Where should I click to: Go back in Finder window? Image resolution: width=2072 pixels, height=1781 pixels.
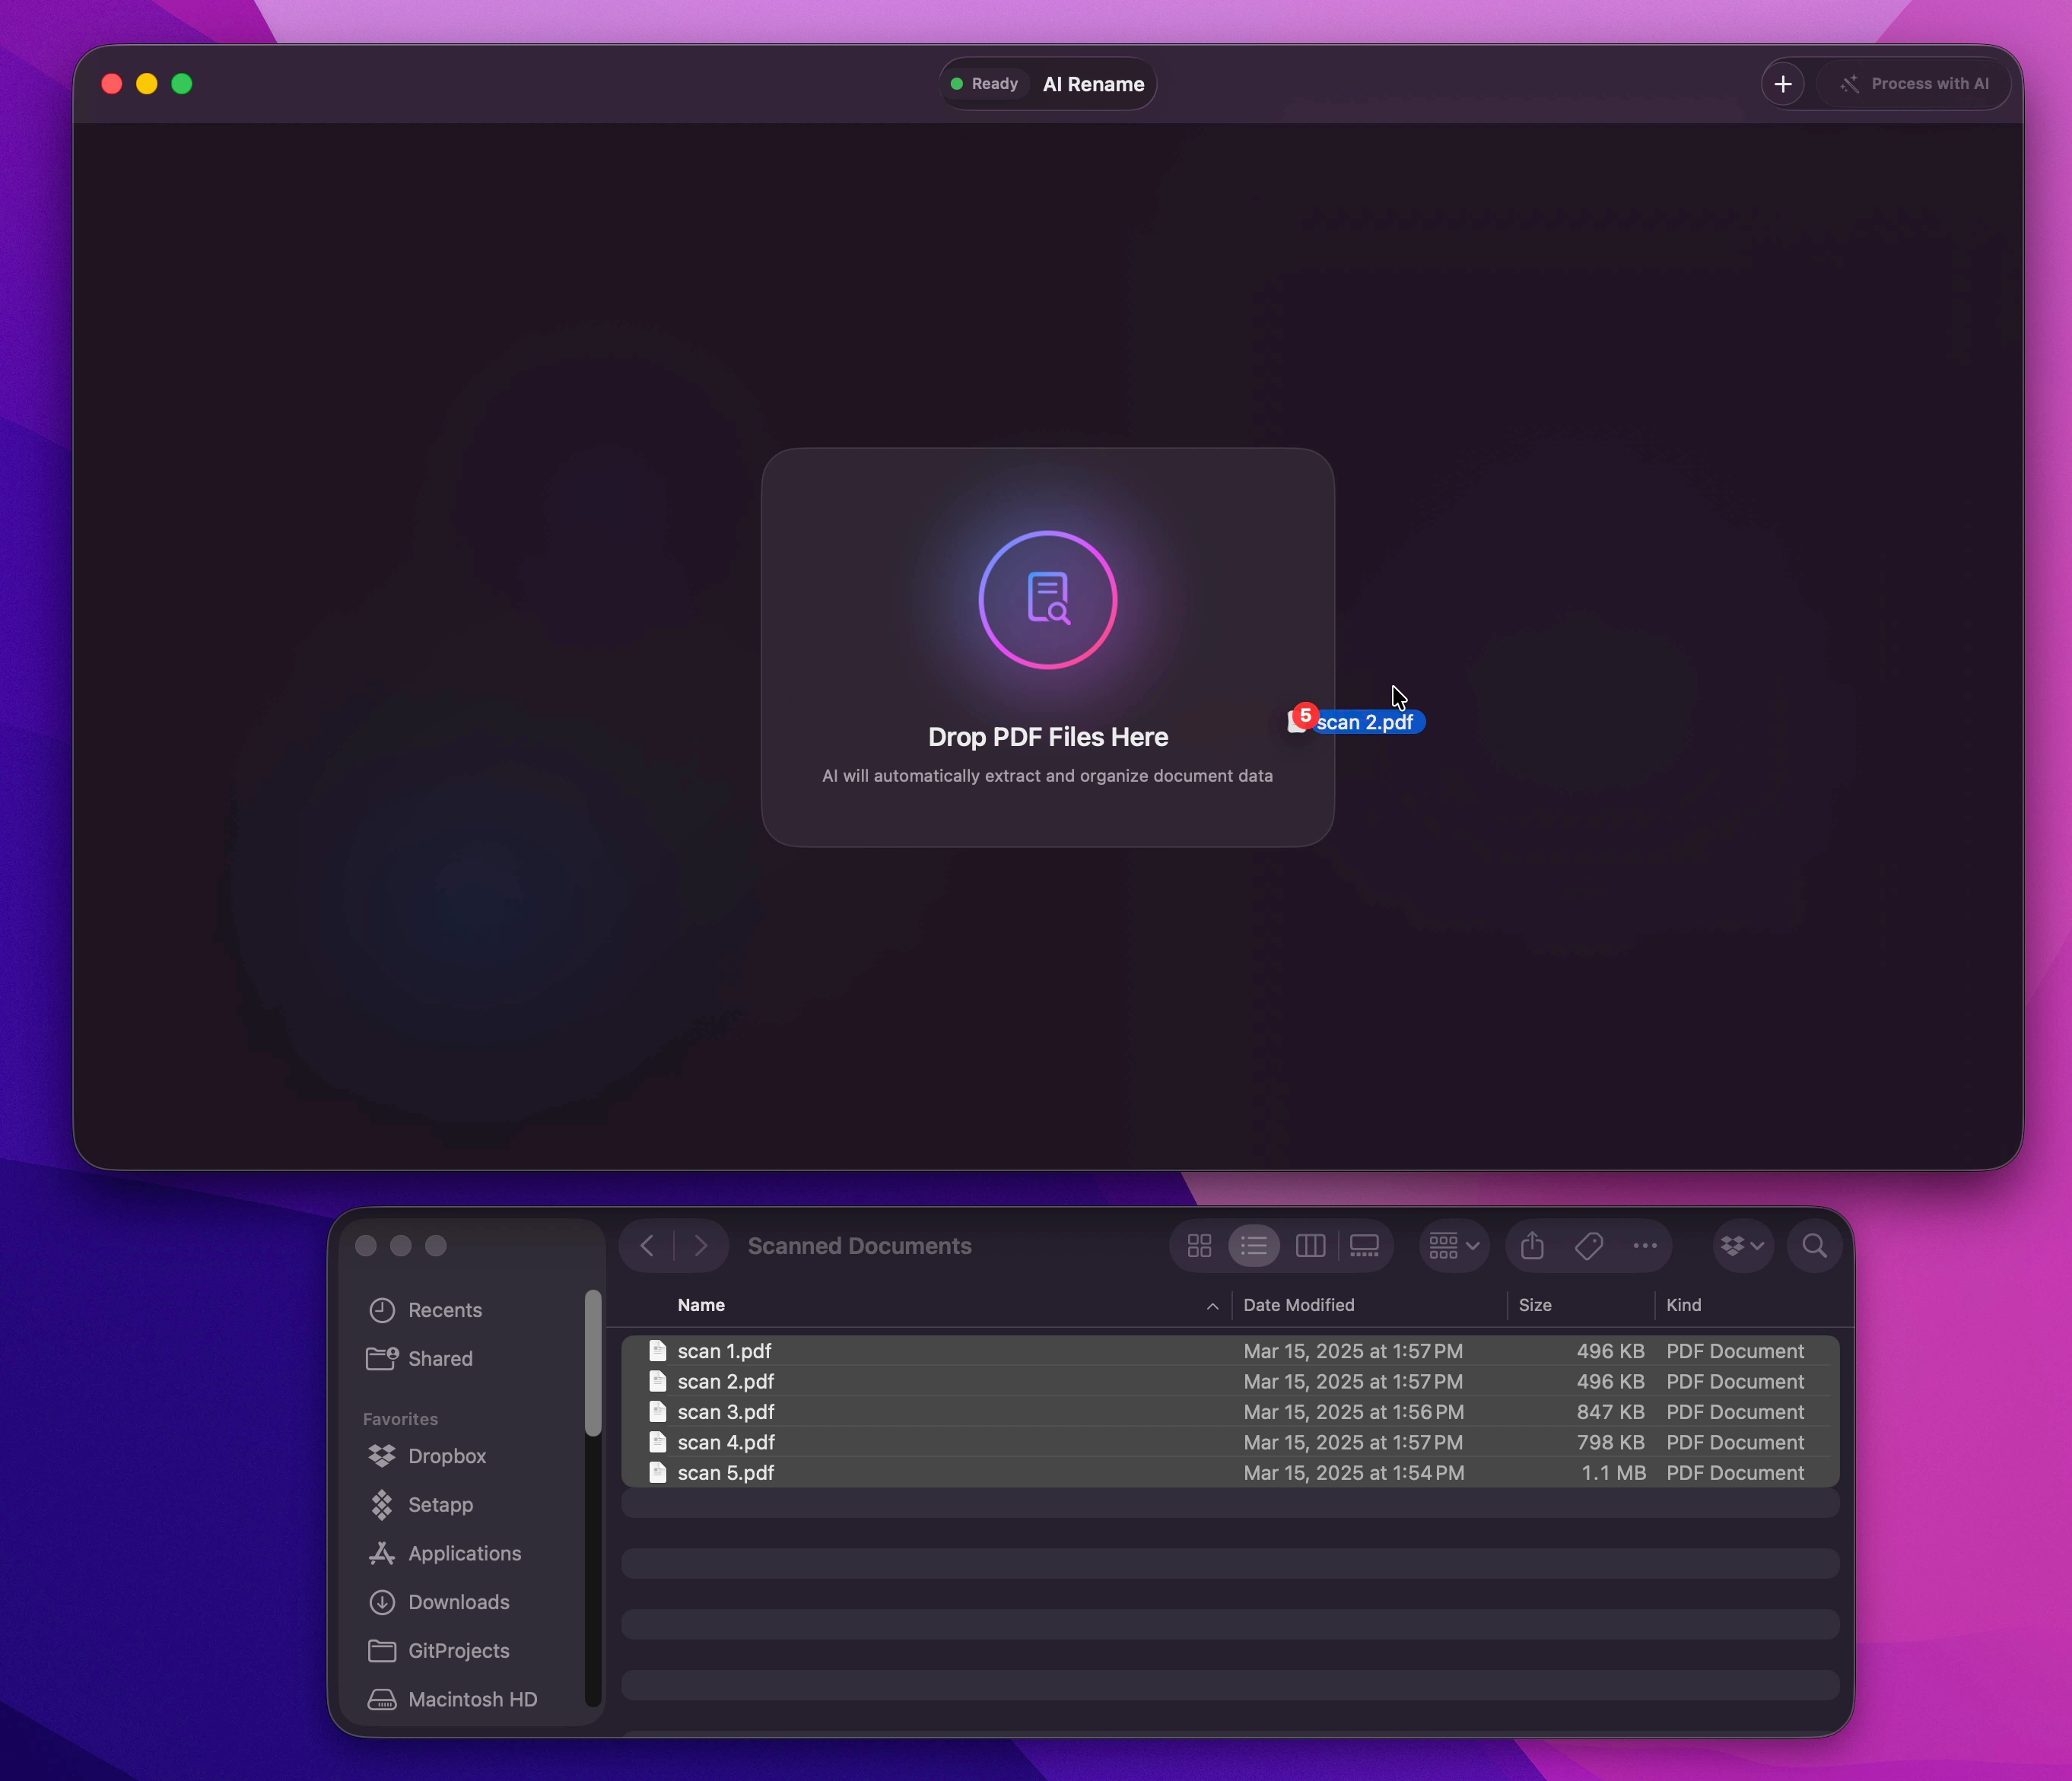point(647,1245)
